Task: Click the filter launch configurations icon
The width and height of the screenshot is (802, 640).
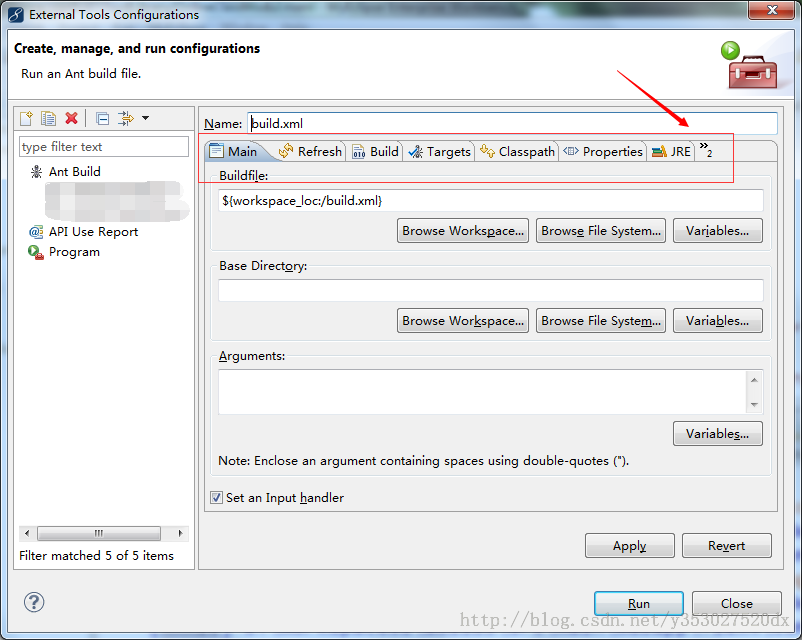Action: (125, 118)
